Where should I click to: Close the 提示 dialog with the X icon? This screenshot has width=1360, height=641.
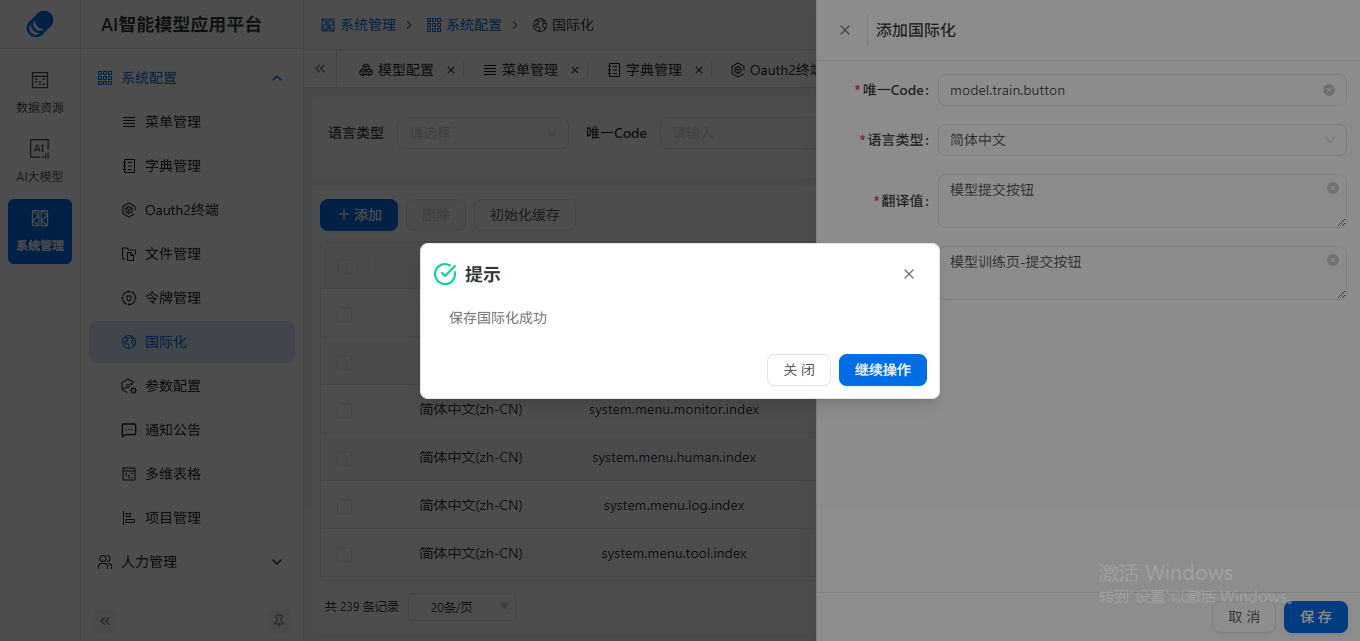(909, 274)
